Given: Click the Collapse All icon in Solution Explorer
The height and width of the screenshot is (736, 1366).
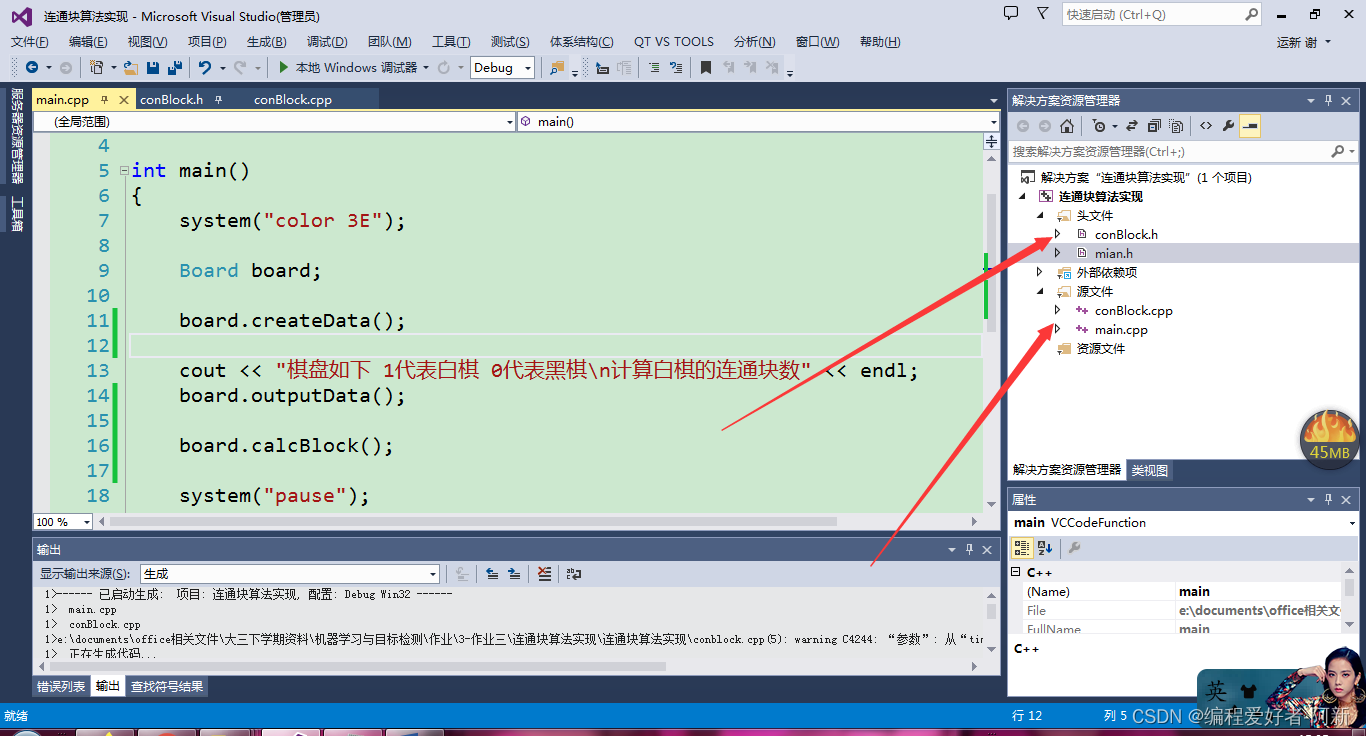Looking at the screenshot, I should click(1154, 126).
